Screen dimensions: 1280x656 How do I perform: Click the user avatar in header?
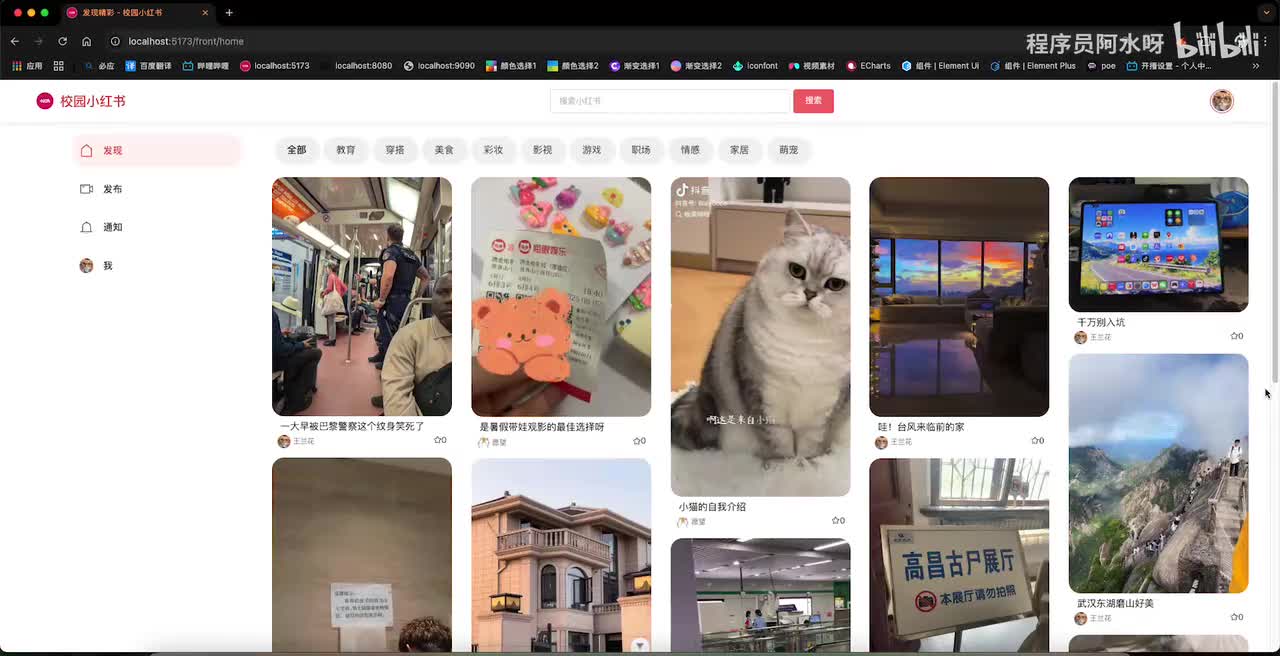click(x=1221, y=101)
